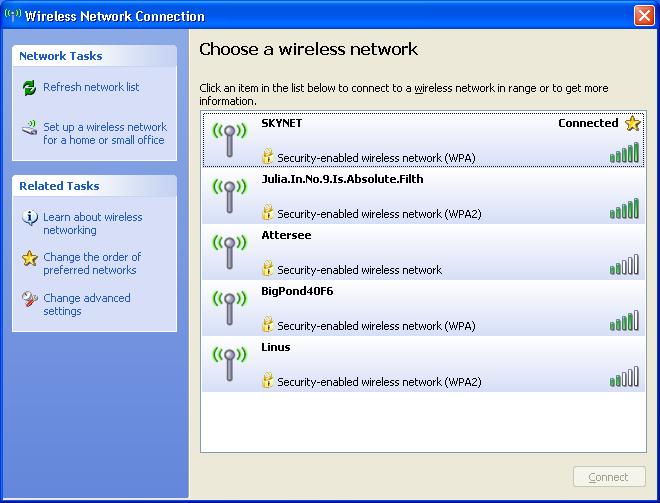Click the green Refresh network list icon
660x503 pixels.
[29, 88]
